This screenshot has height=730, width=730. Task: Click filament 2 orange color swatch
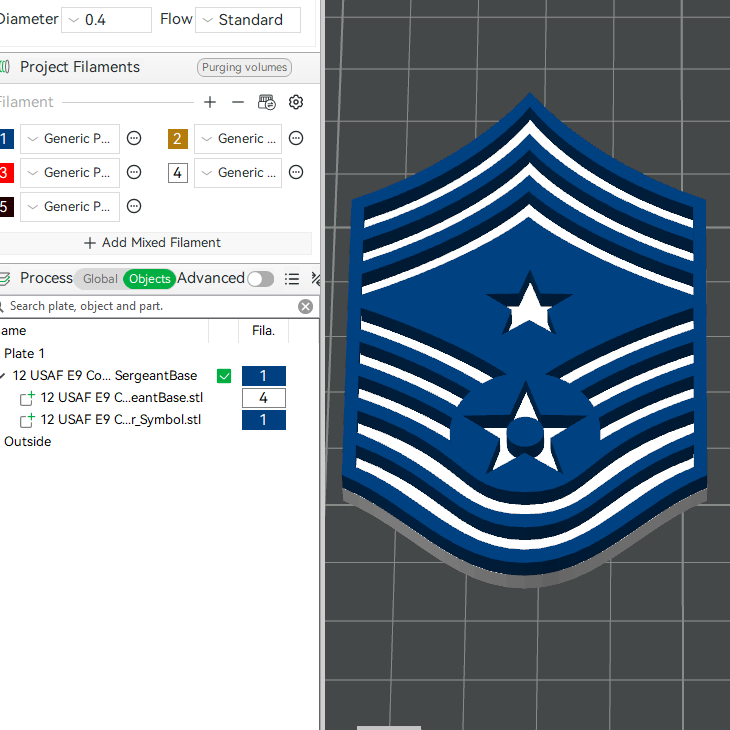click(x=178, y=139)
